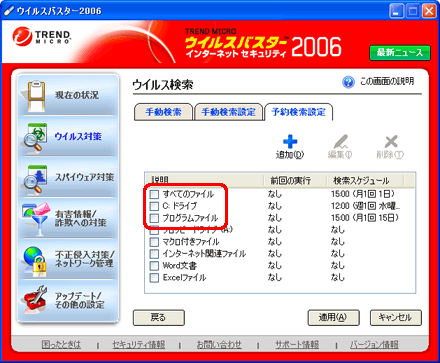Viewport: 440px width, 363px height.
Task: Check the すべてのファイル checkbox
Action: [154, 194]
